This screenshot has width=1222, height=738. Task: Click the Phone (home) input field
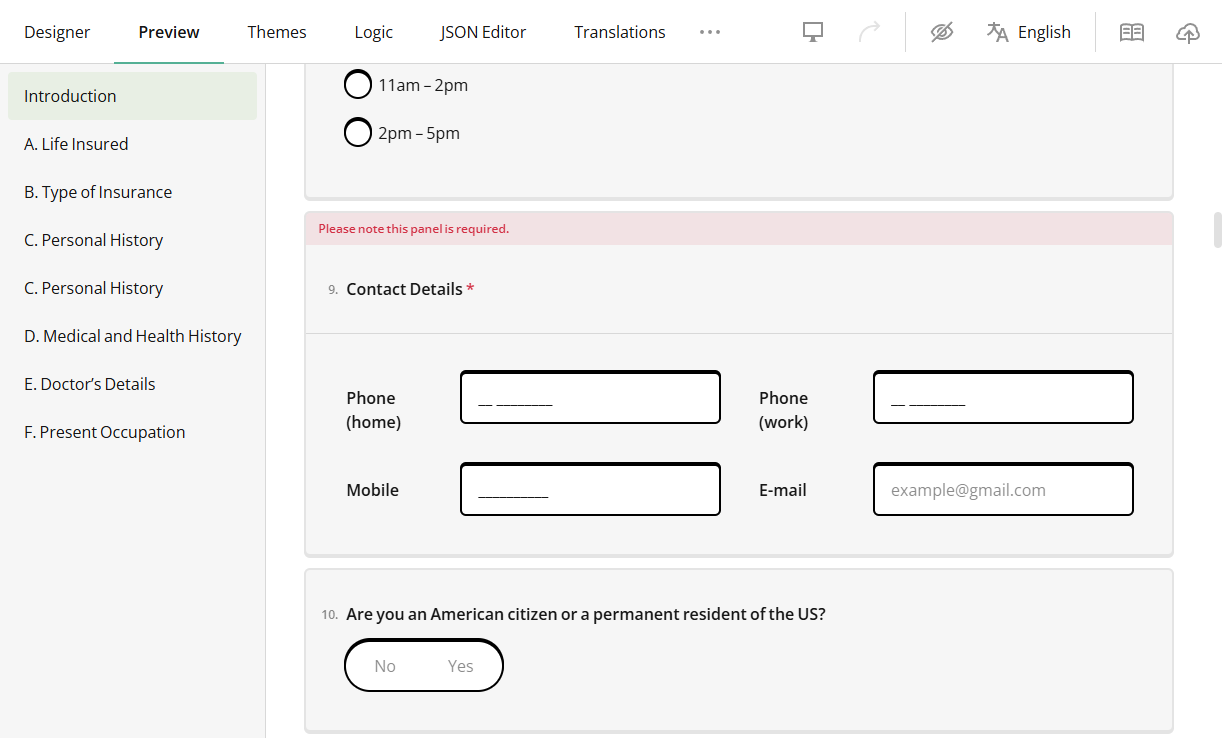point(590,398)
